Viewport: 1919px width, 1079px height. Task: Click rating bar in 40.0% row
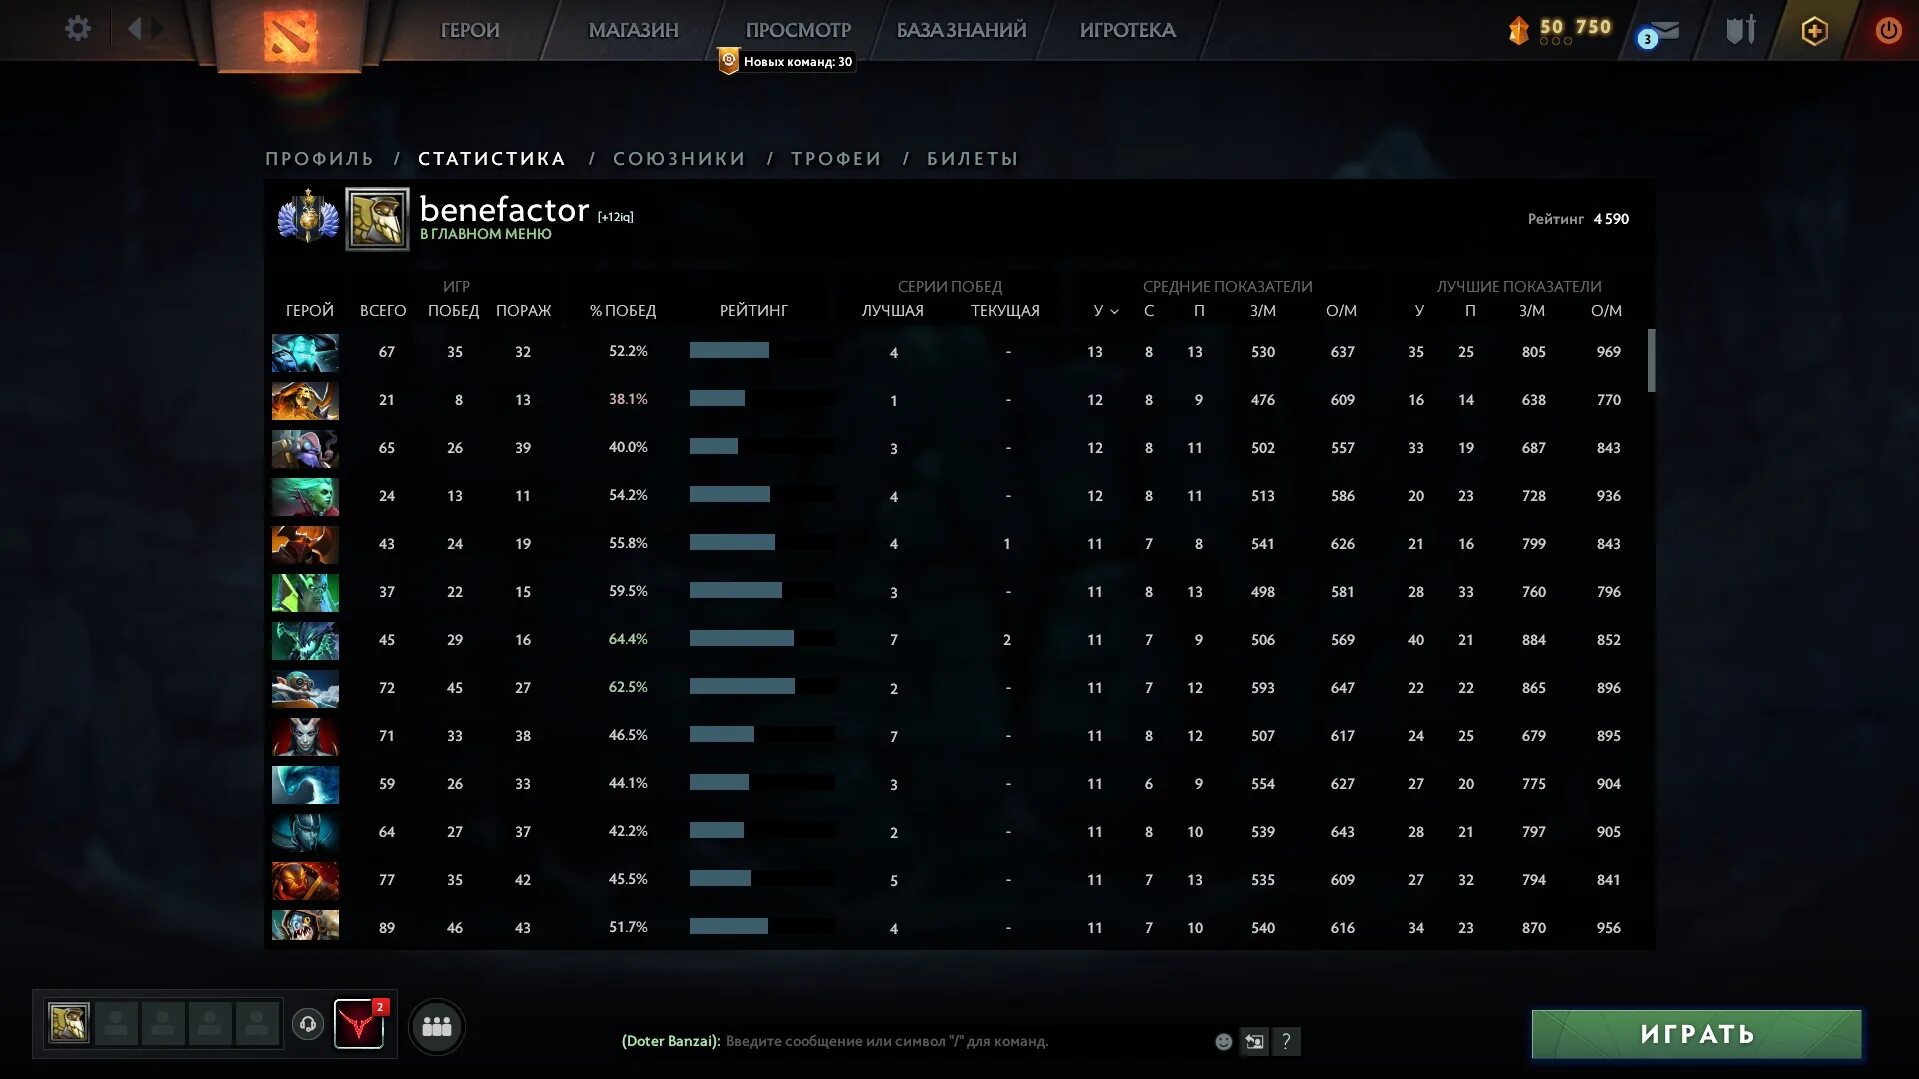(x=762, y=446)
